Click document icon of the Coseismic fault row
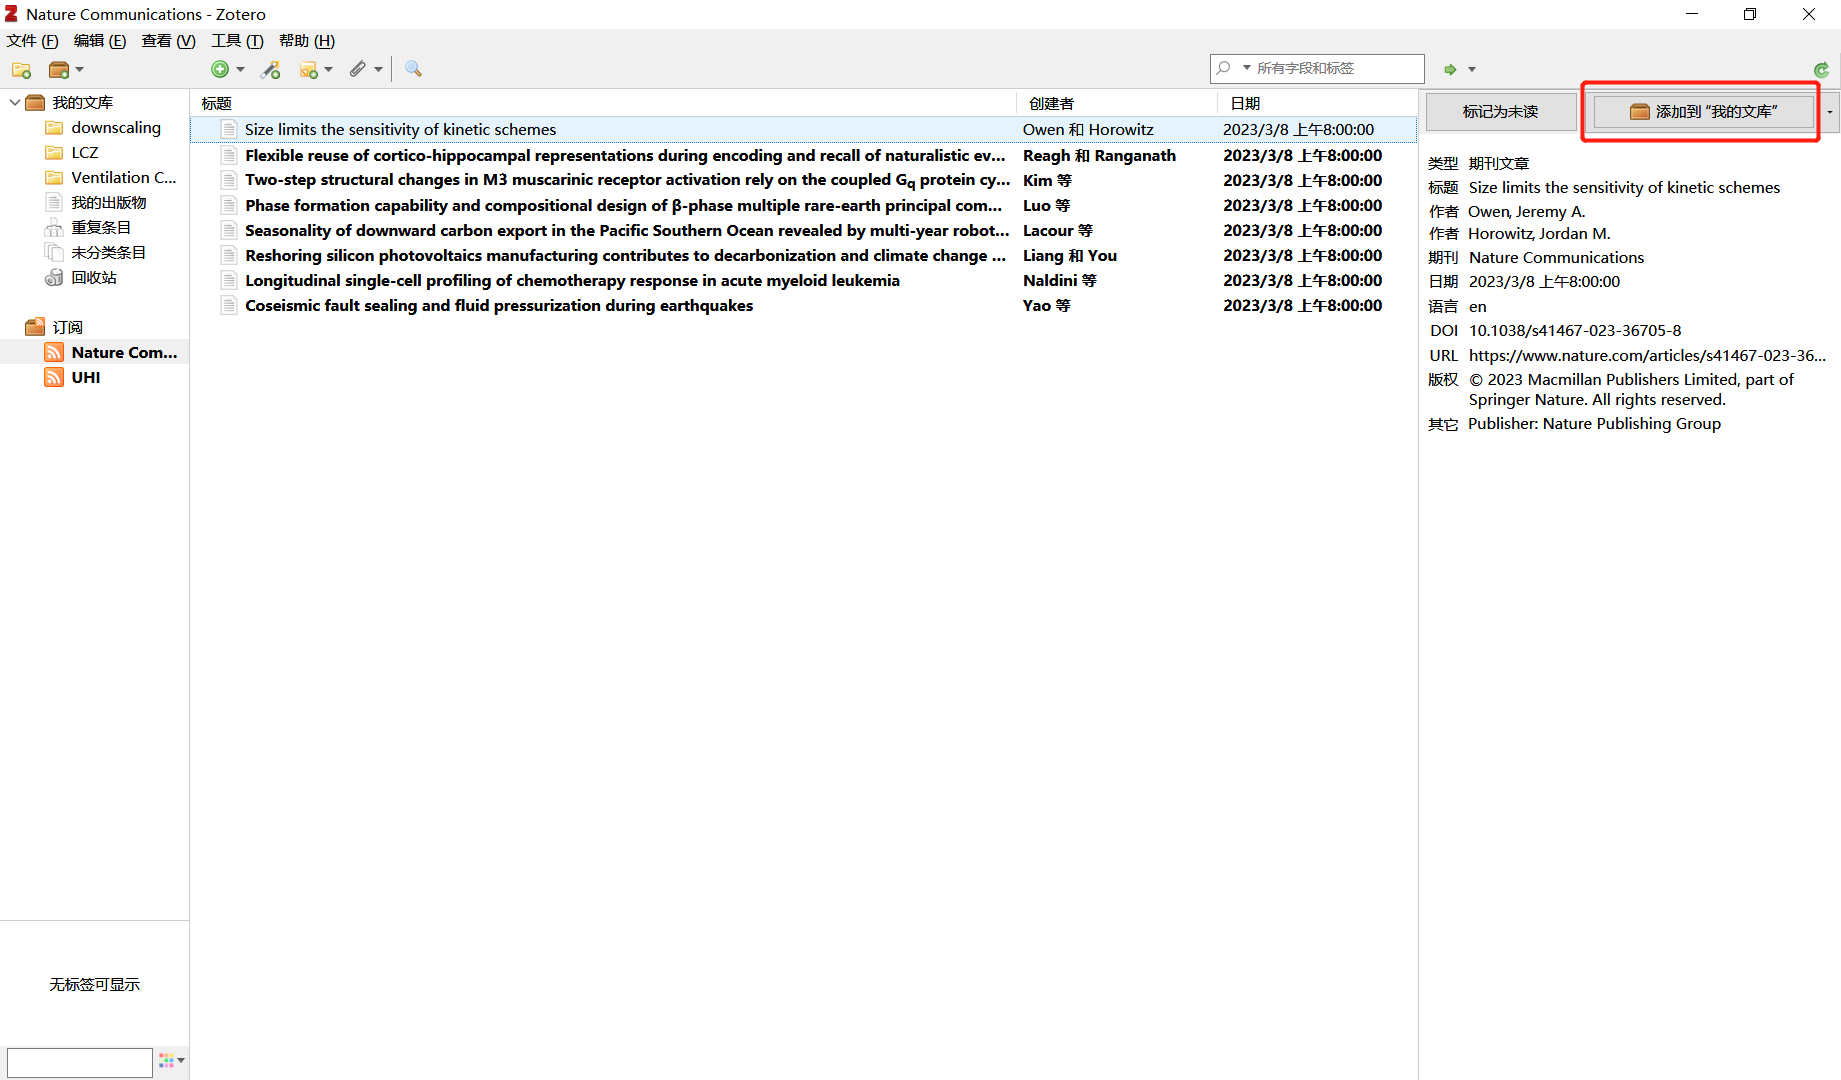Image resolution: width=1841 pixels, height=1080 pixels. coord(229,306)
